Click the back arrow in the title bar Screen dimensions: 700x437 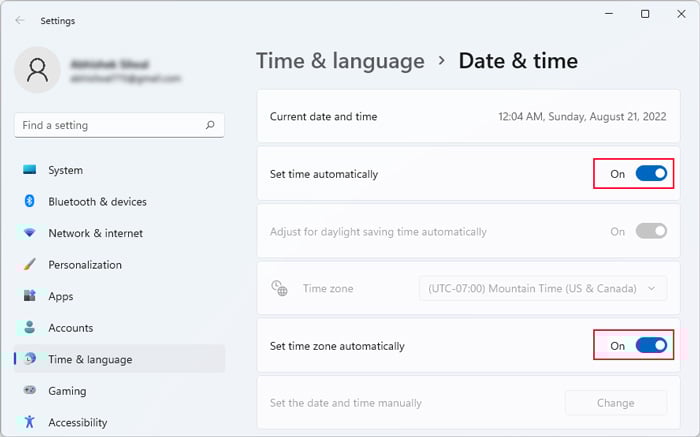20,20
